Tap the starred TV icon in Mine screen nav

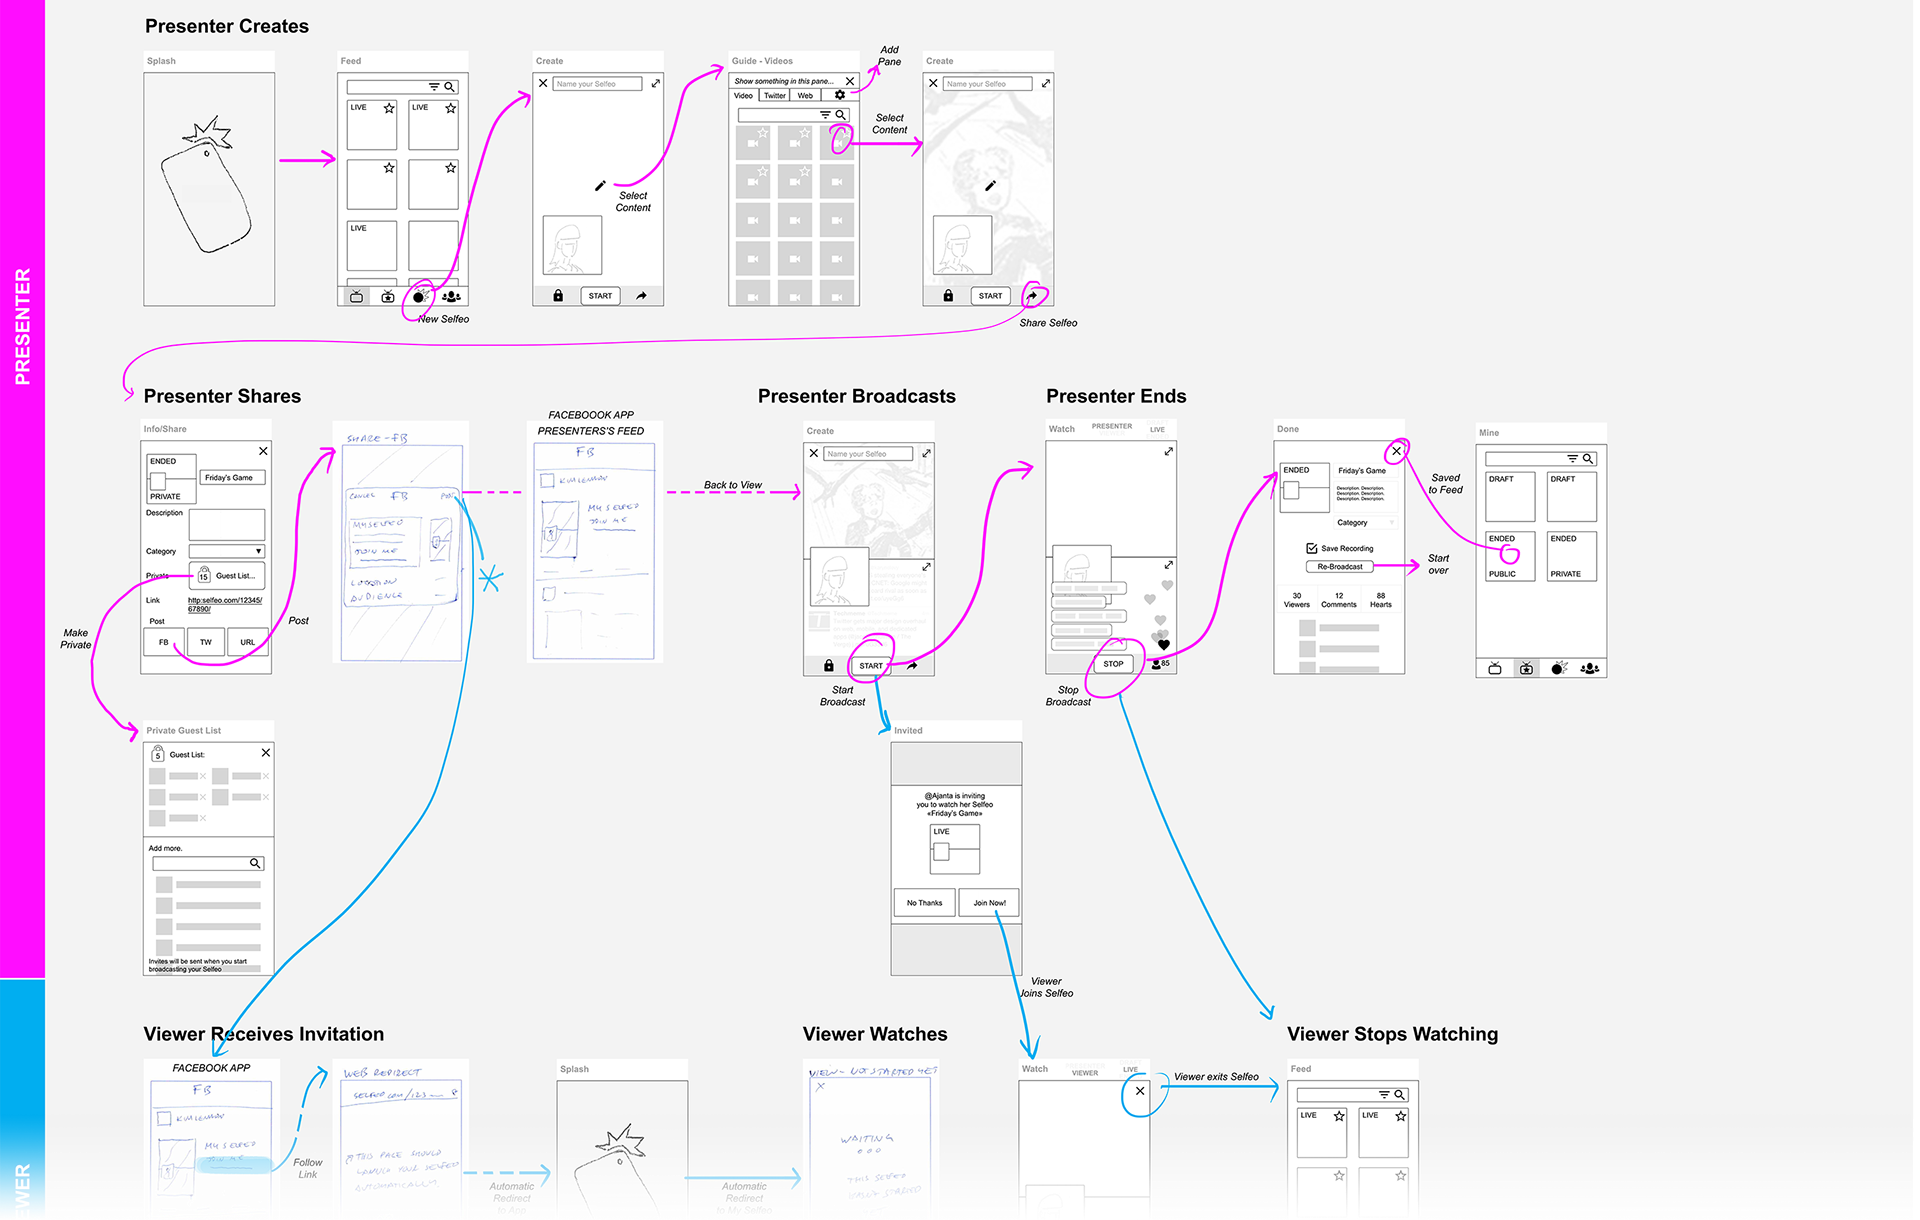click(1526, 668)
